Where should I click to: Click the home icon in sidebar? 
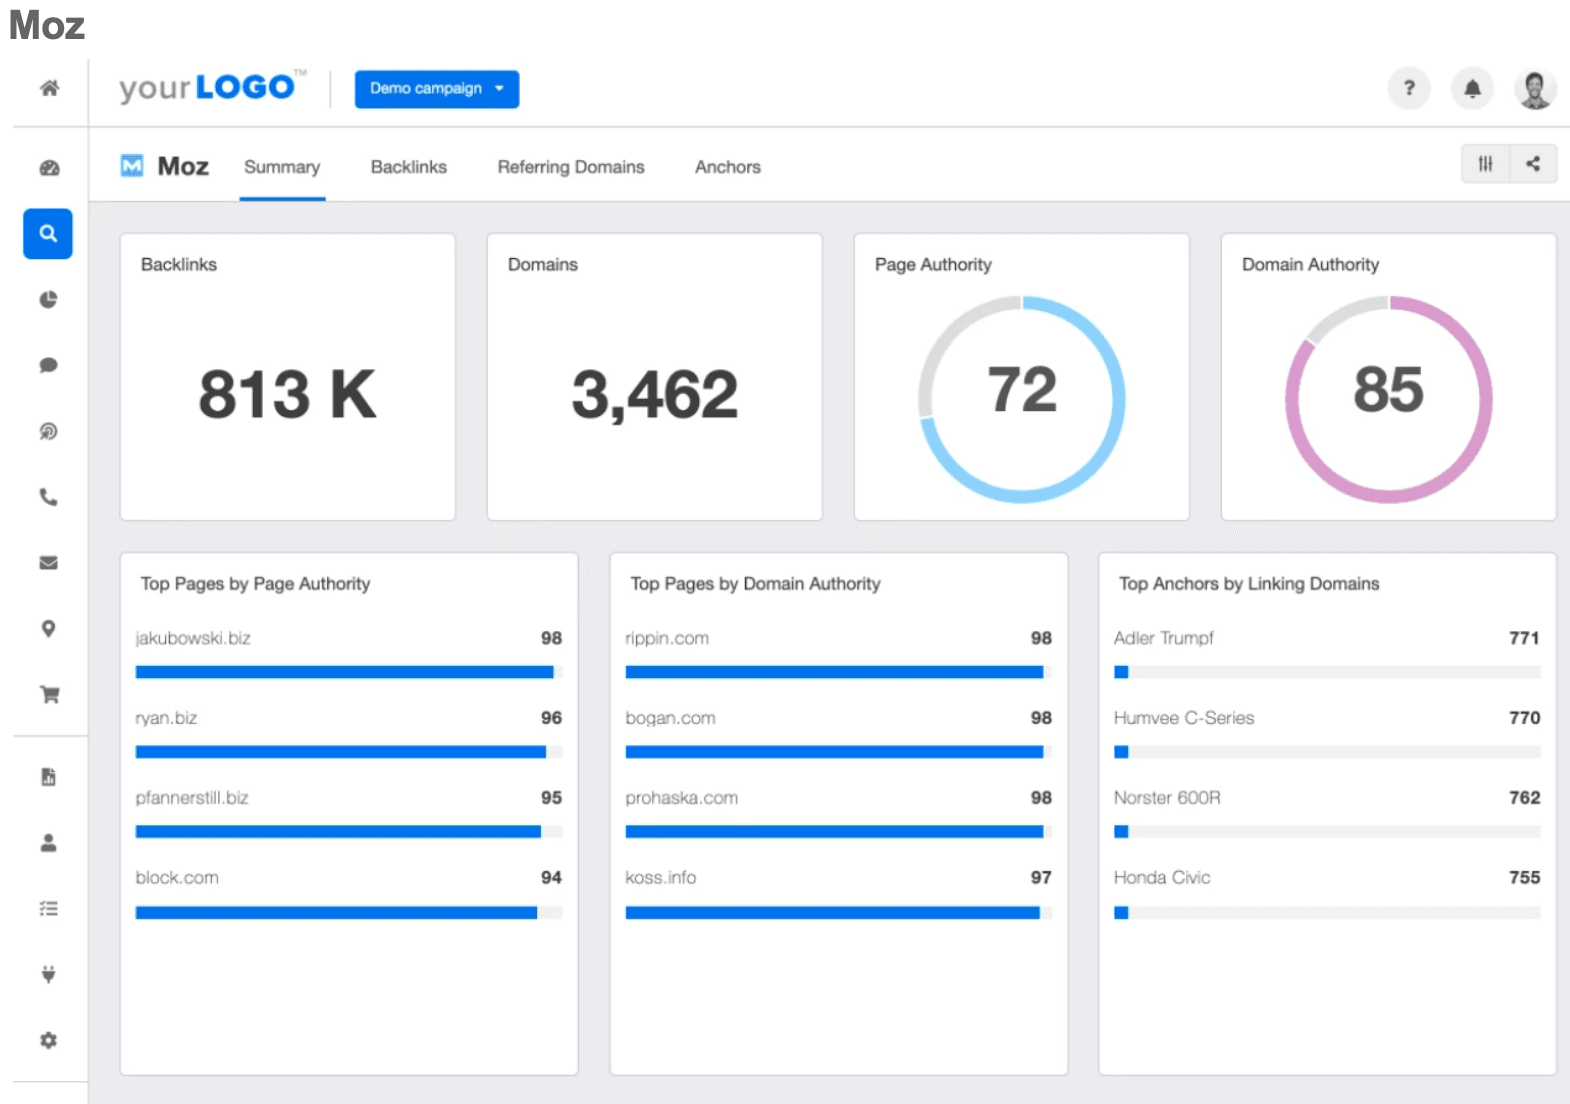click(x=49, y=88)
